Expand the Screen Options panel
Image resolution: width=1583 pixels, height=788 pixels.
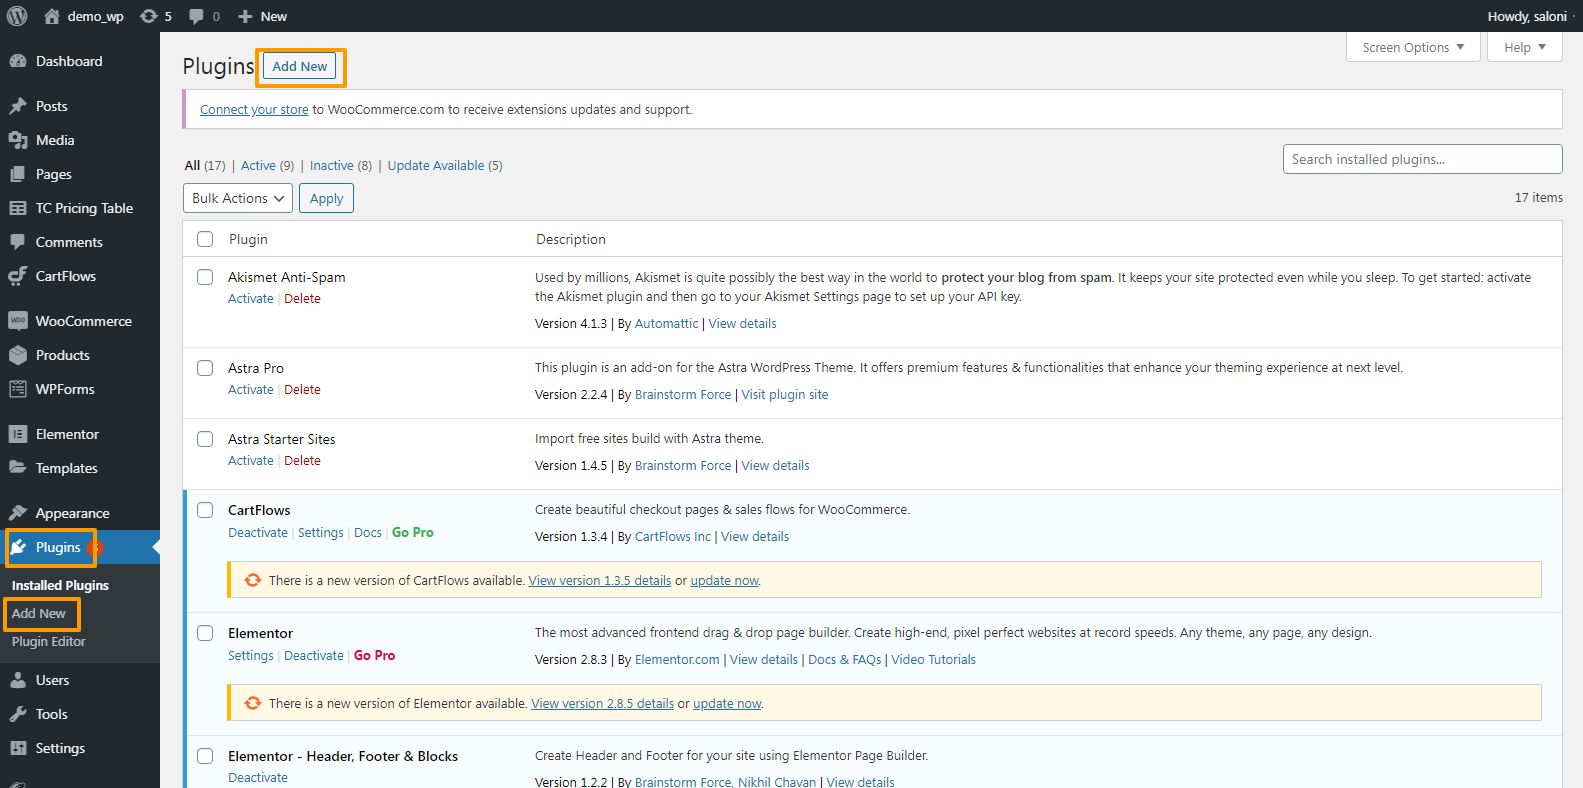pos(1413,47)
